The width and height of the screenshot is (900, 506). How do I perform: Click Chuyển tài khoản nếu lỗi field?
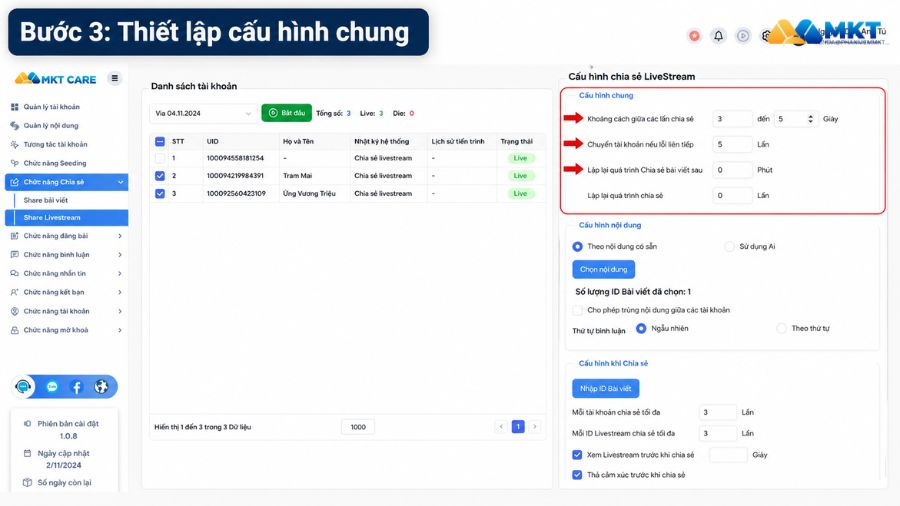732,145
